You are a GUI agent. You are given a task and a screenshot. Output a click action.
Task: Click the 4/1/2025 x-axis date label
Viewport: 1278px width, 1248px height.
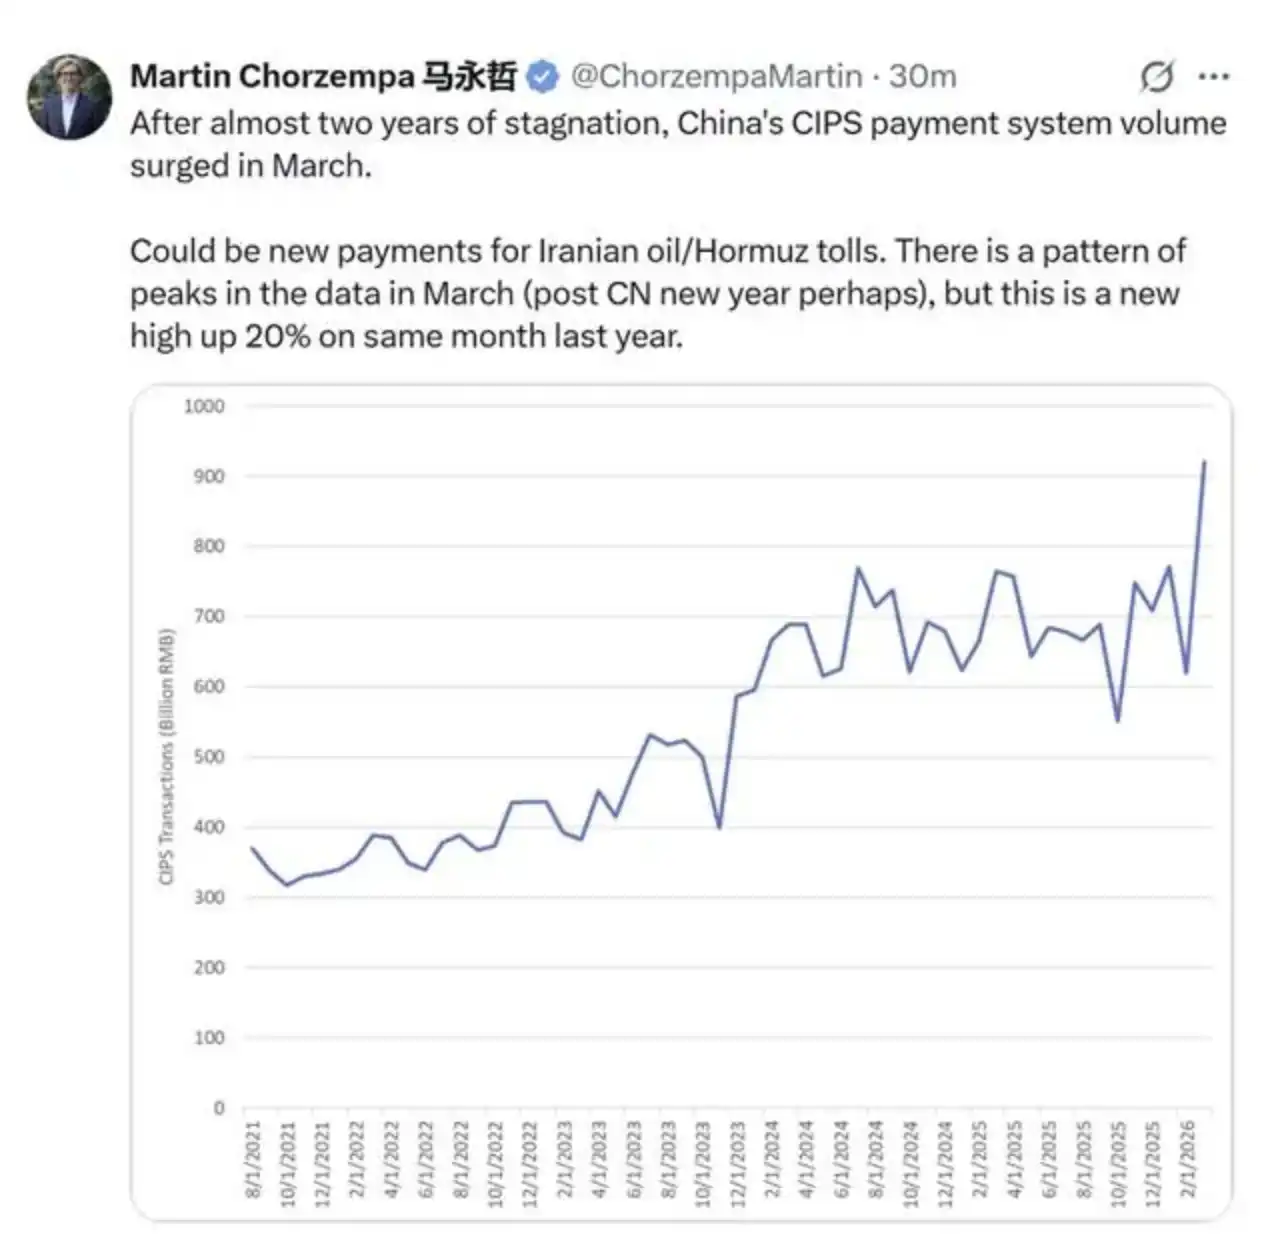coord(1015,1162)
